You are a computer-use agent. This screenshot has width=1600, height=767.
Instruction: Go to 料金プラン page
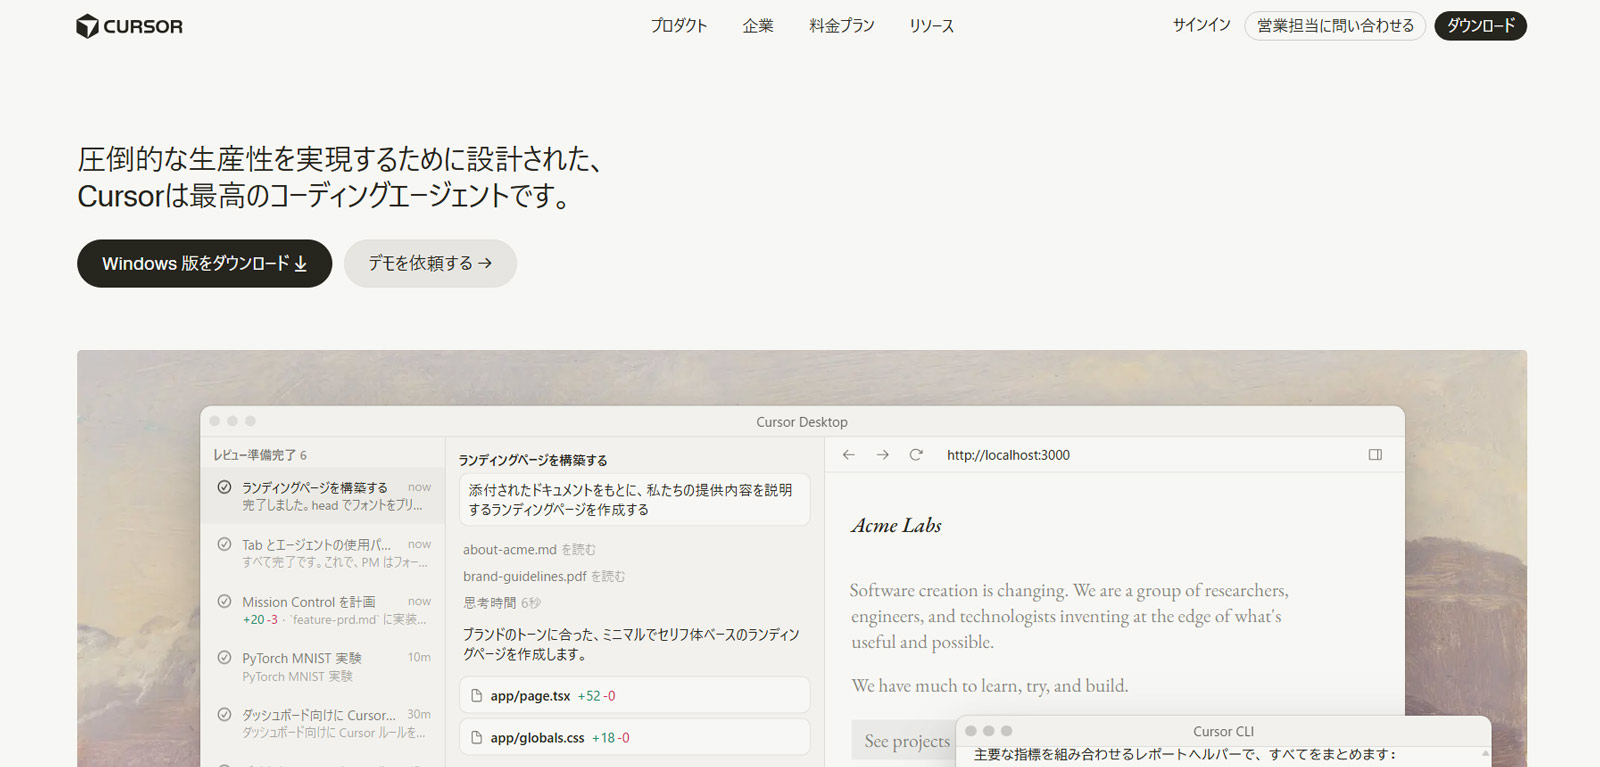point(842,26)
